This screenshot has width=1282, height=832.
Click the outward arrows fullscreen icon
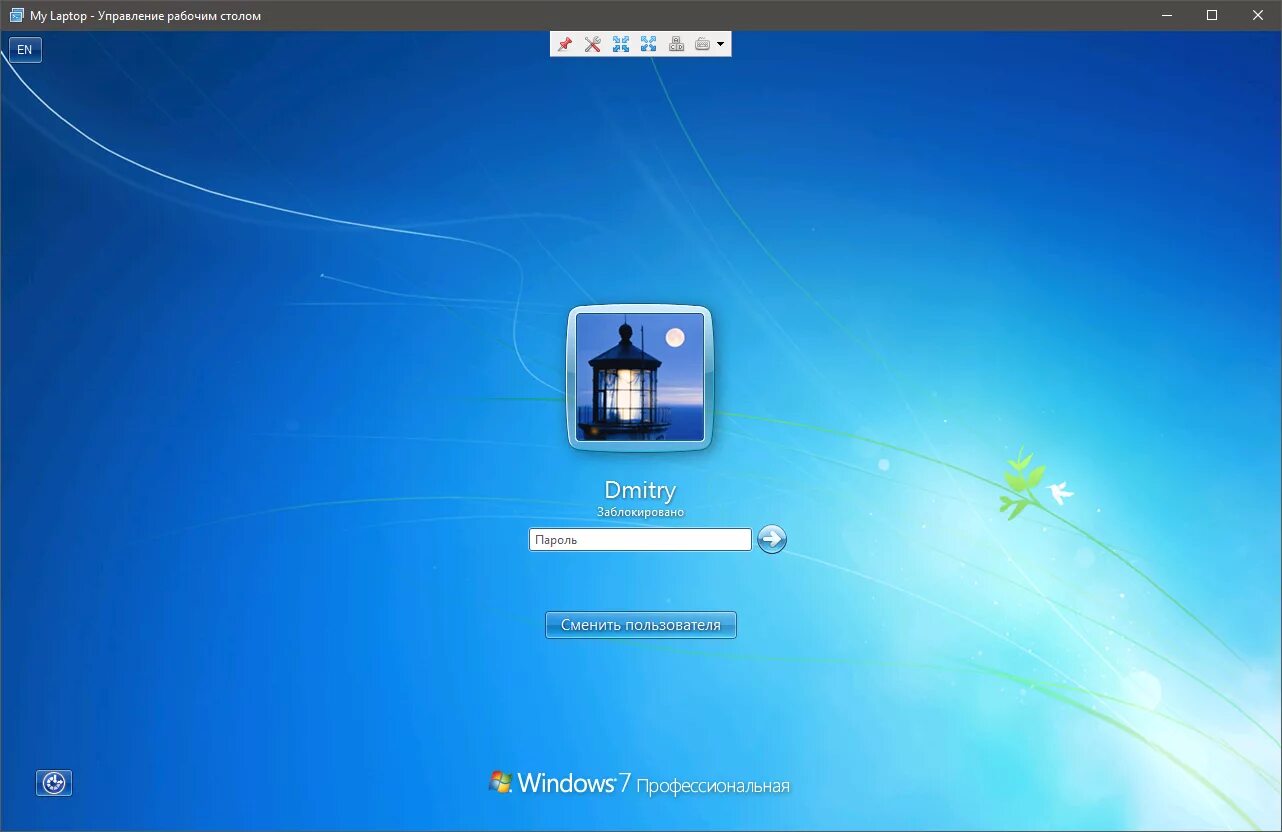(x=649, y=44)
